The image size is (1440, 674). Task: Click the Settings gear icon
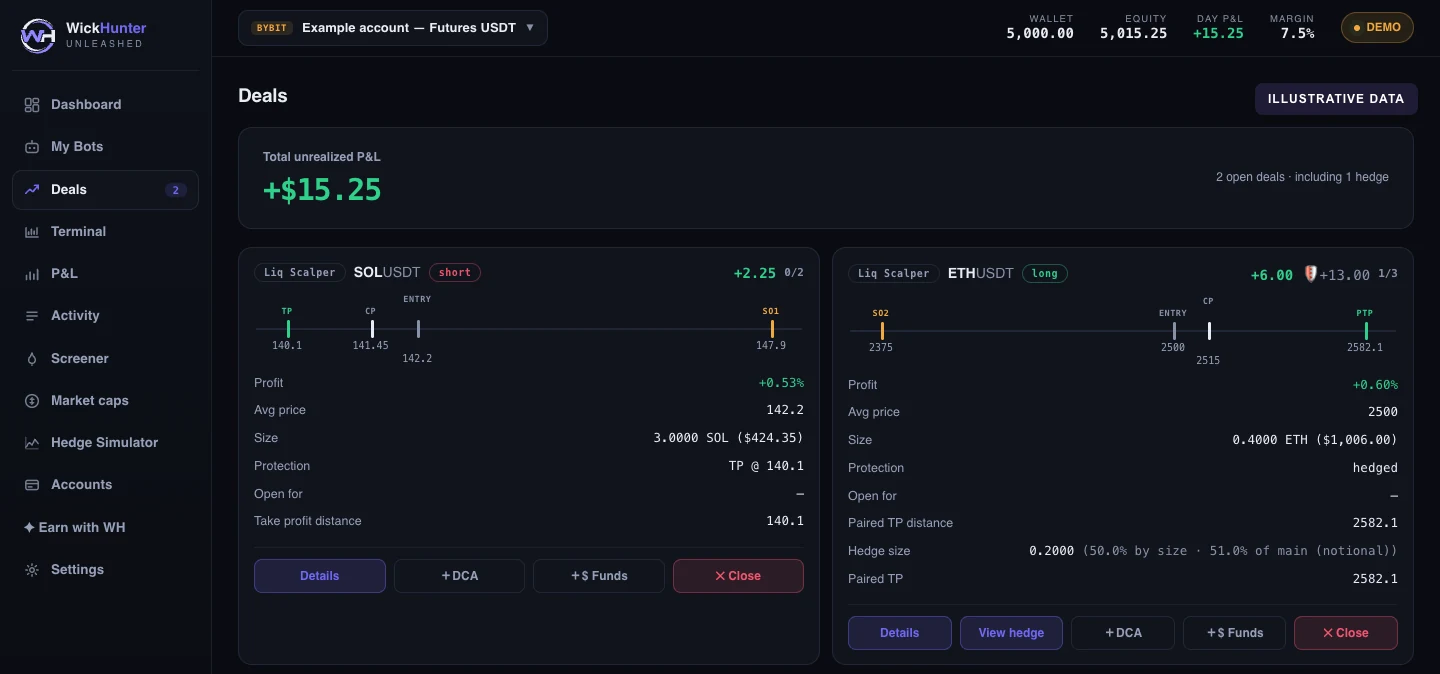(x=32, y=570)
